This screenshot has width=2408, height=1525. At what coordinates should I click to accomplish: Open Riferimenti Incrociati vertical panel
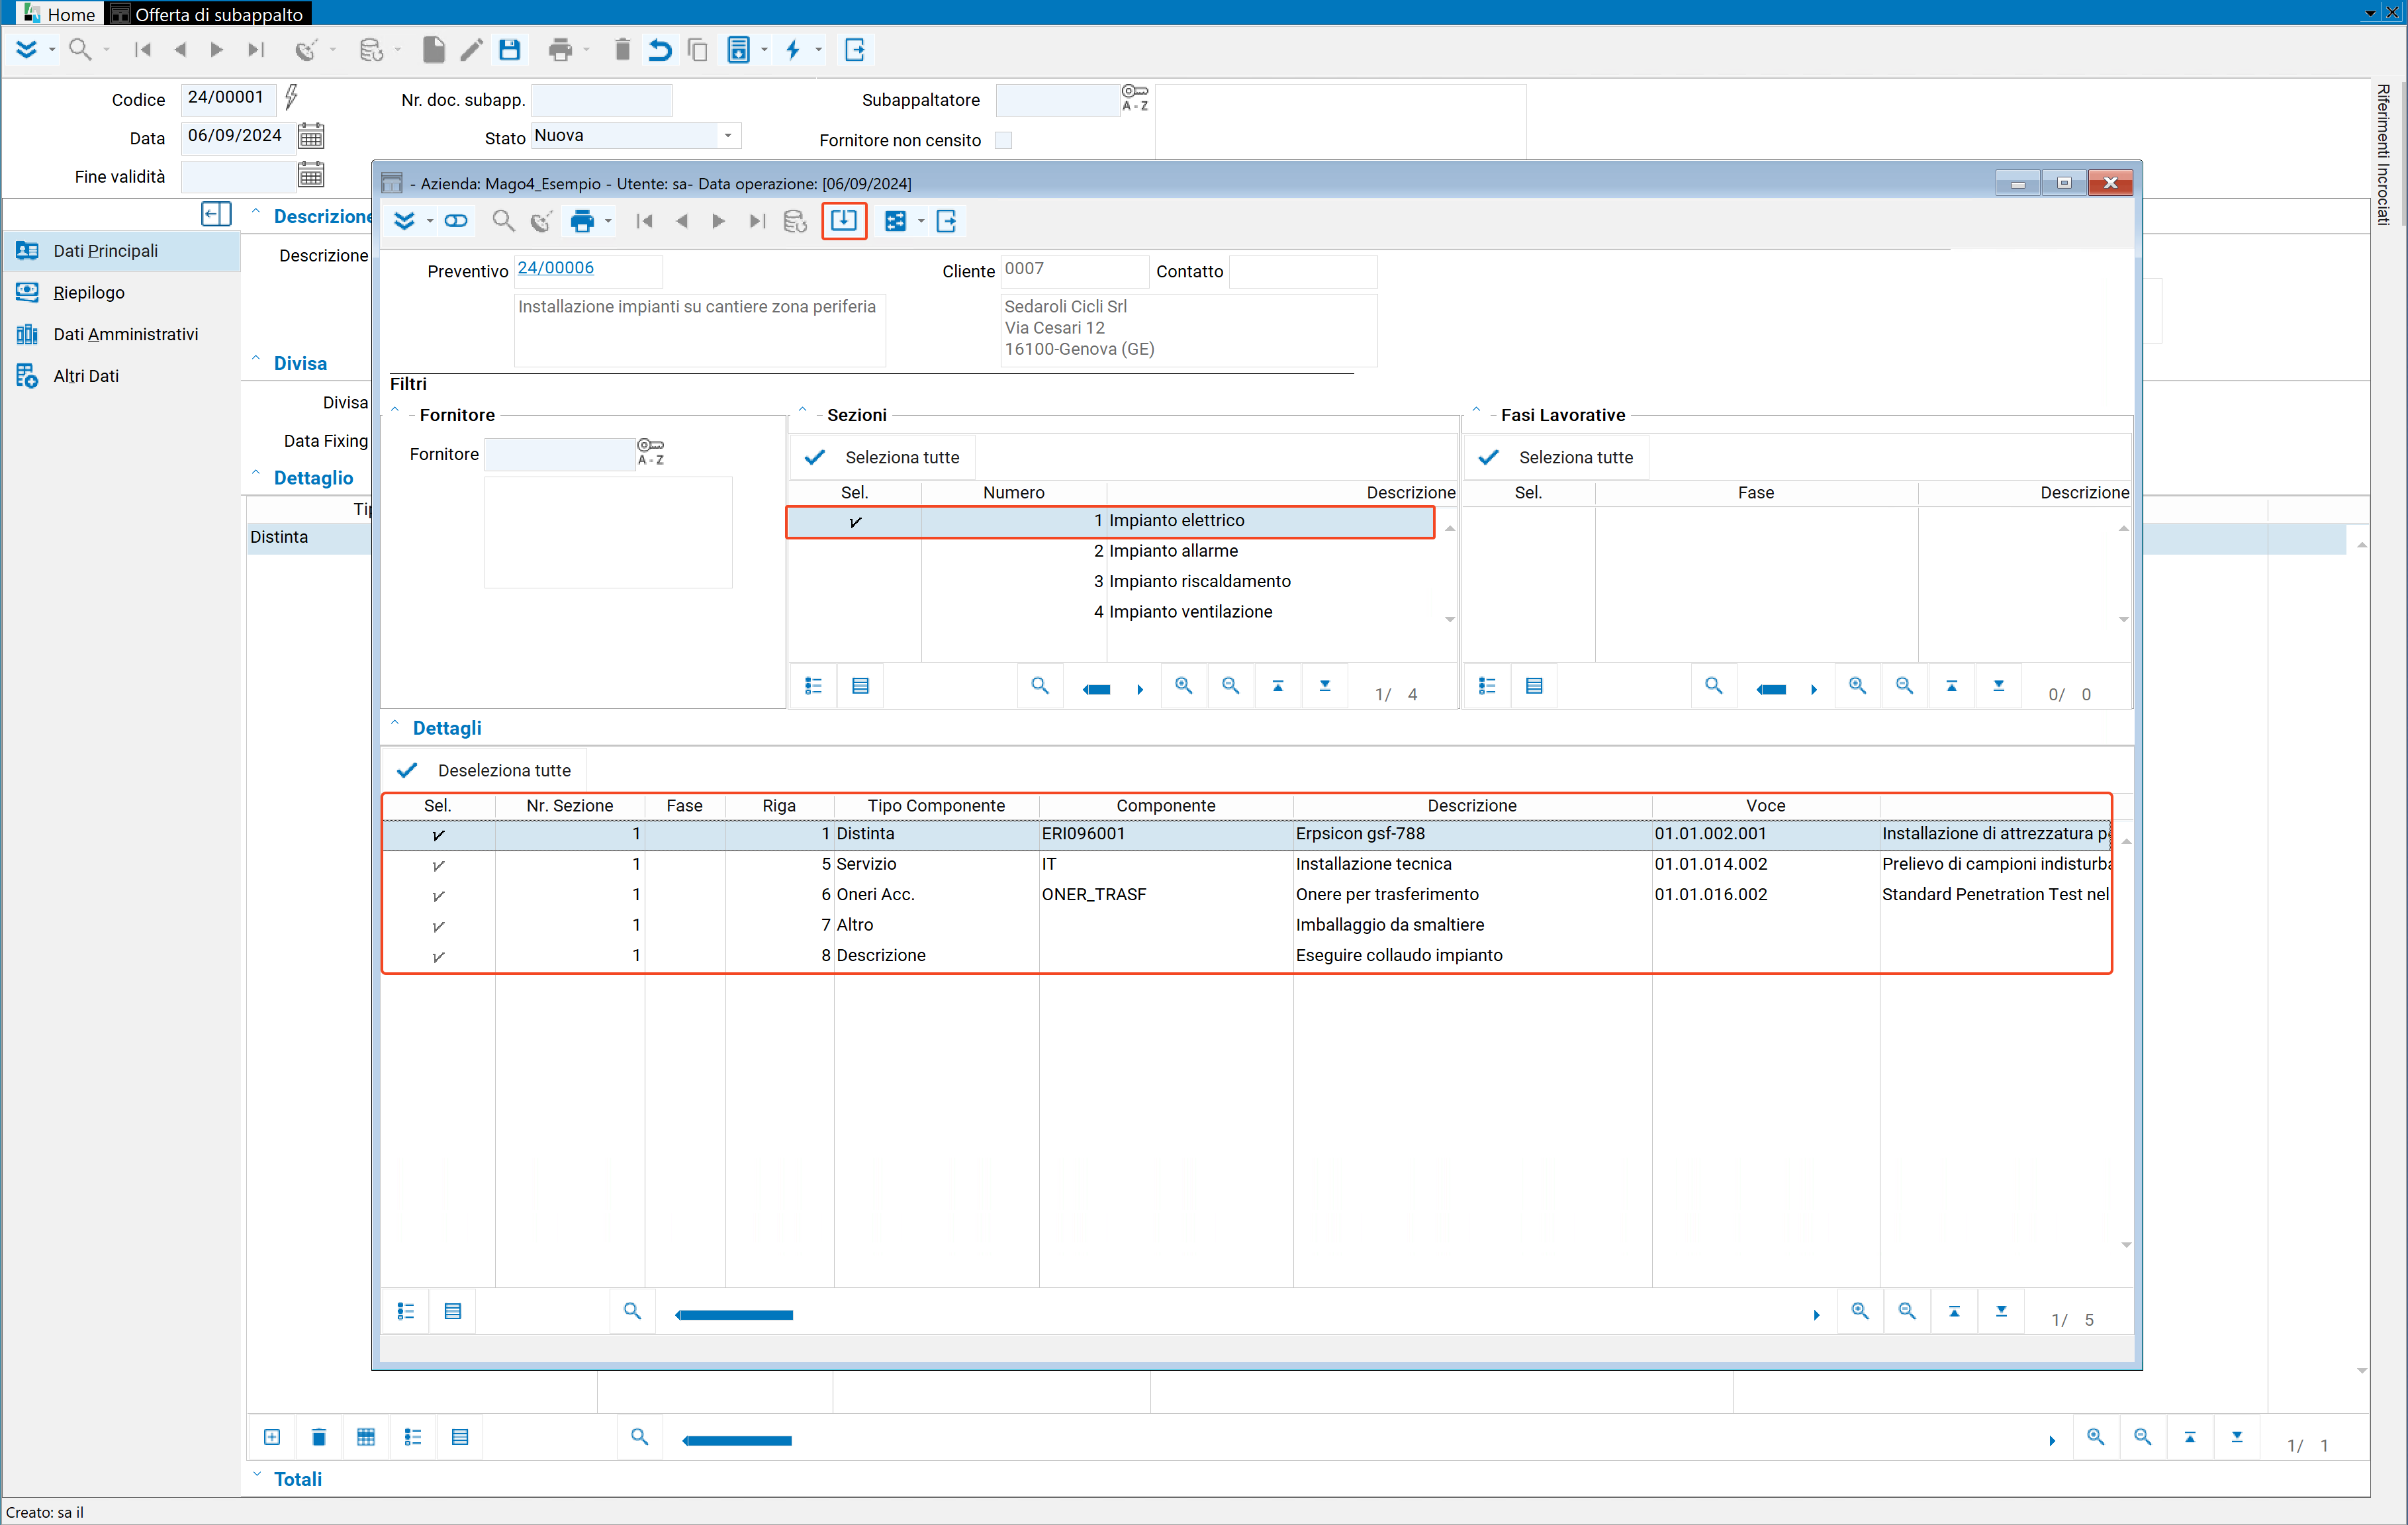point(2384,155)
